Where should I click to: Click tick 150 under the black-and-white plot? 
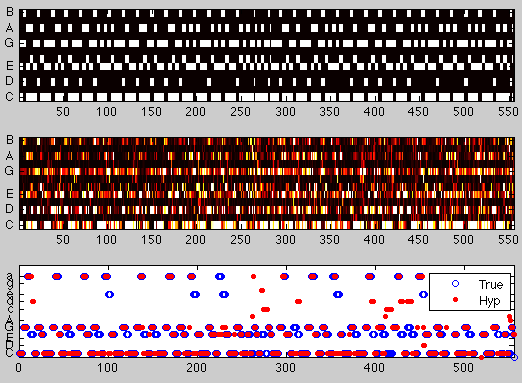[151, 112]
